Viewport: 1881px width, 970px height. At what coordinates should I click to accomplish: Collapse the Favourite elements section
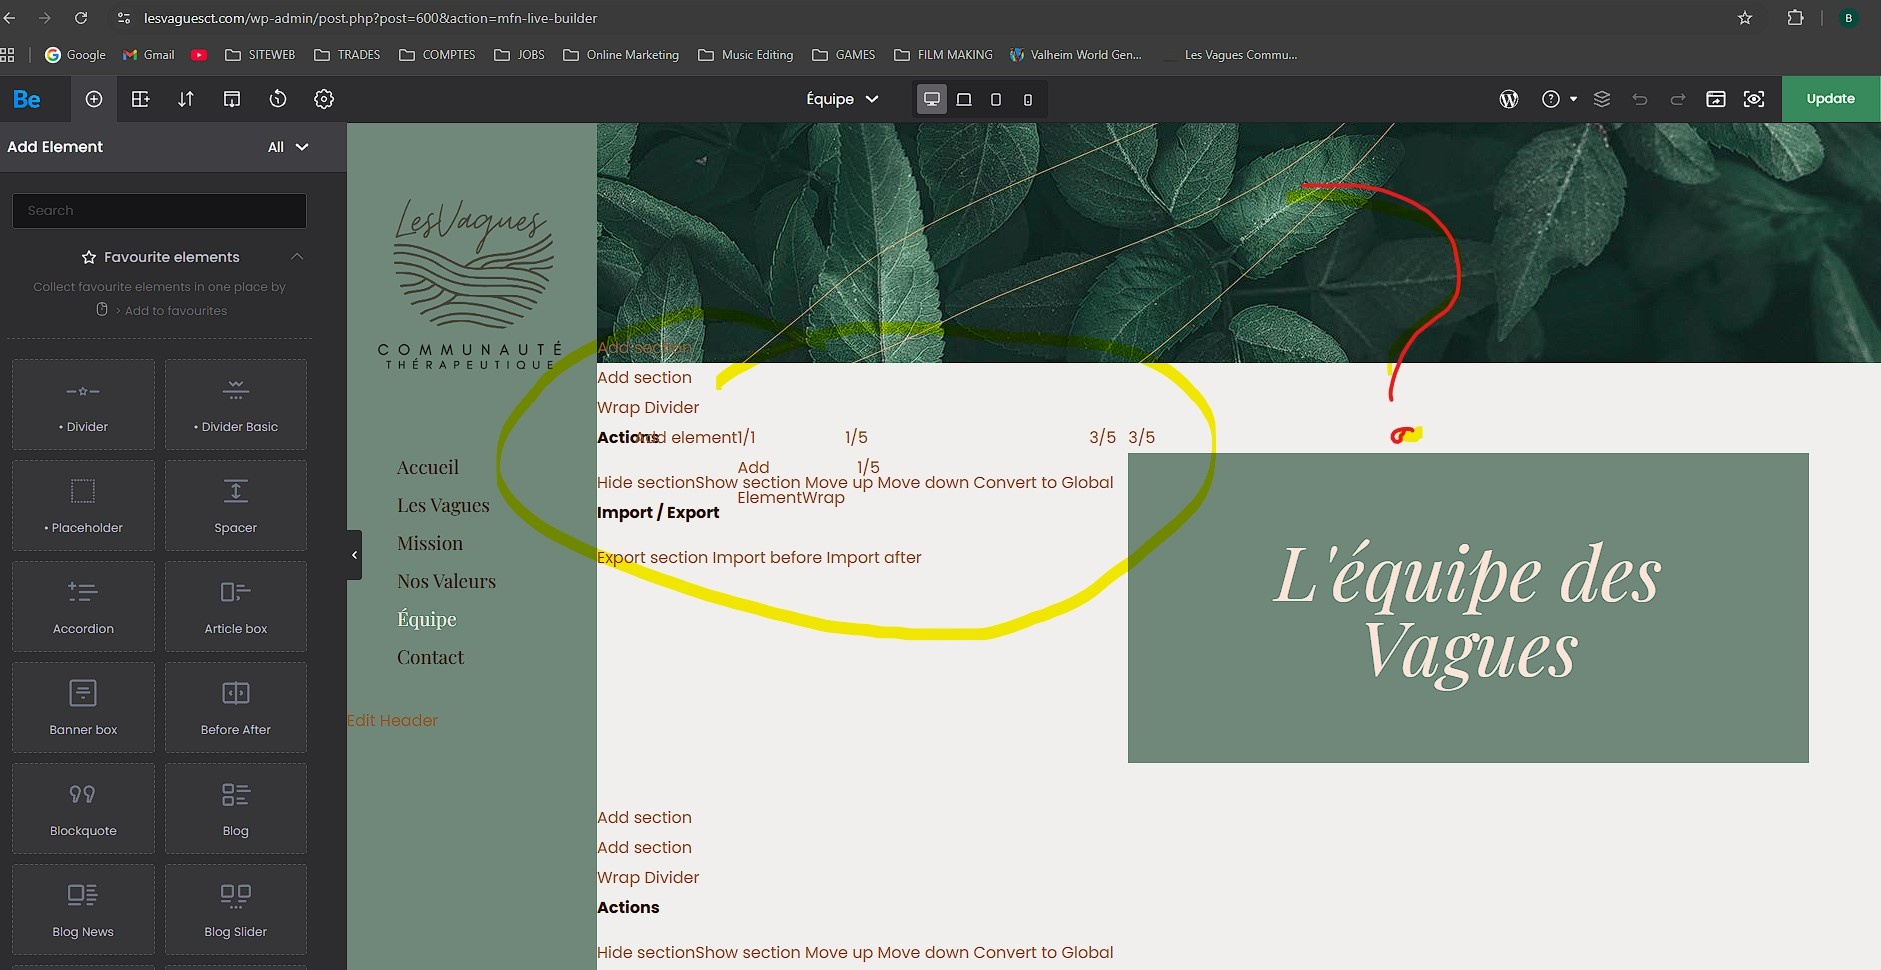[297, 257]
